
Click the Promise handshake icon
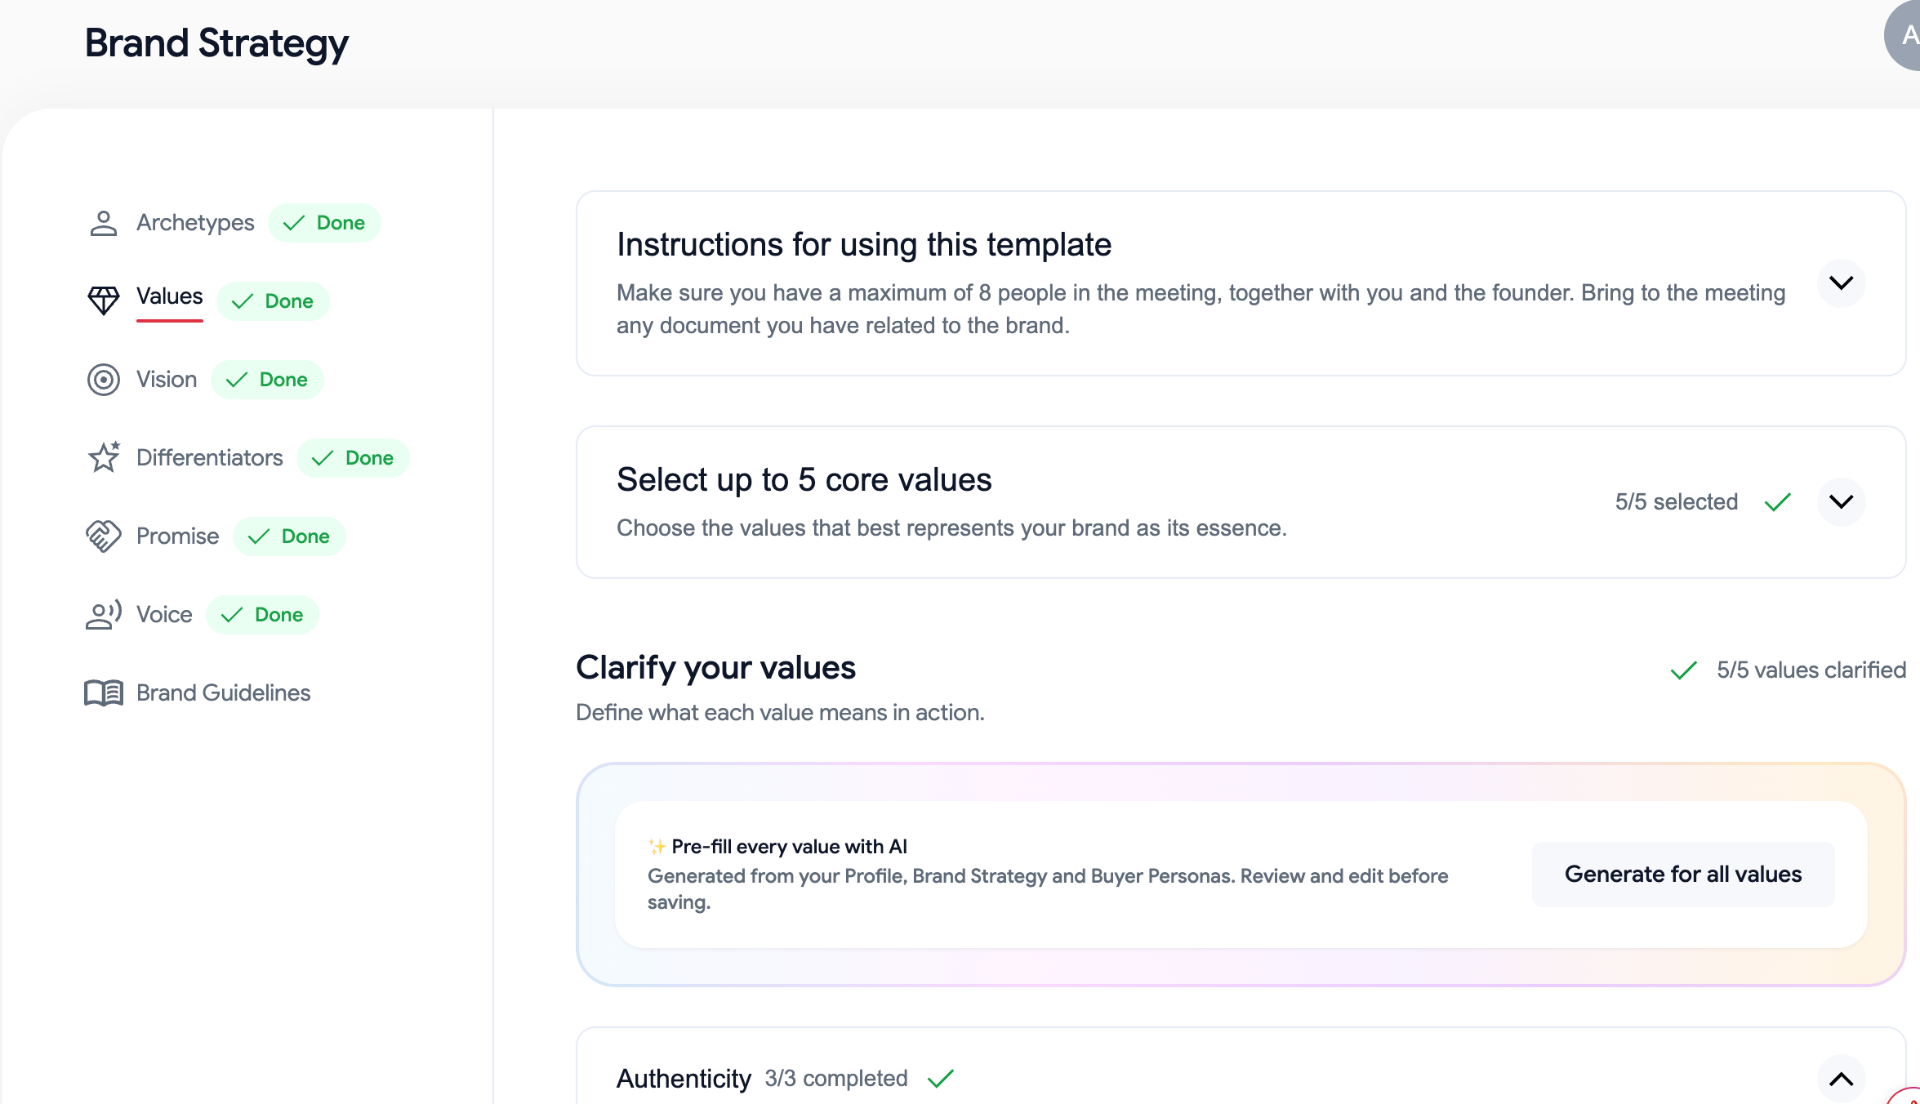[103, 536]
